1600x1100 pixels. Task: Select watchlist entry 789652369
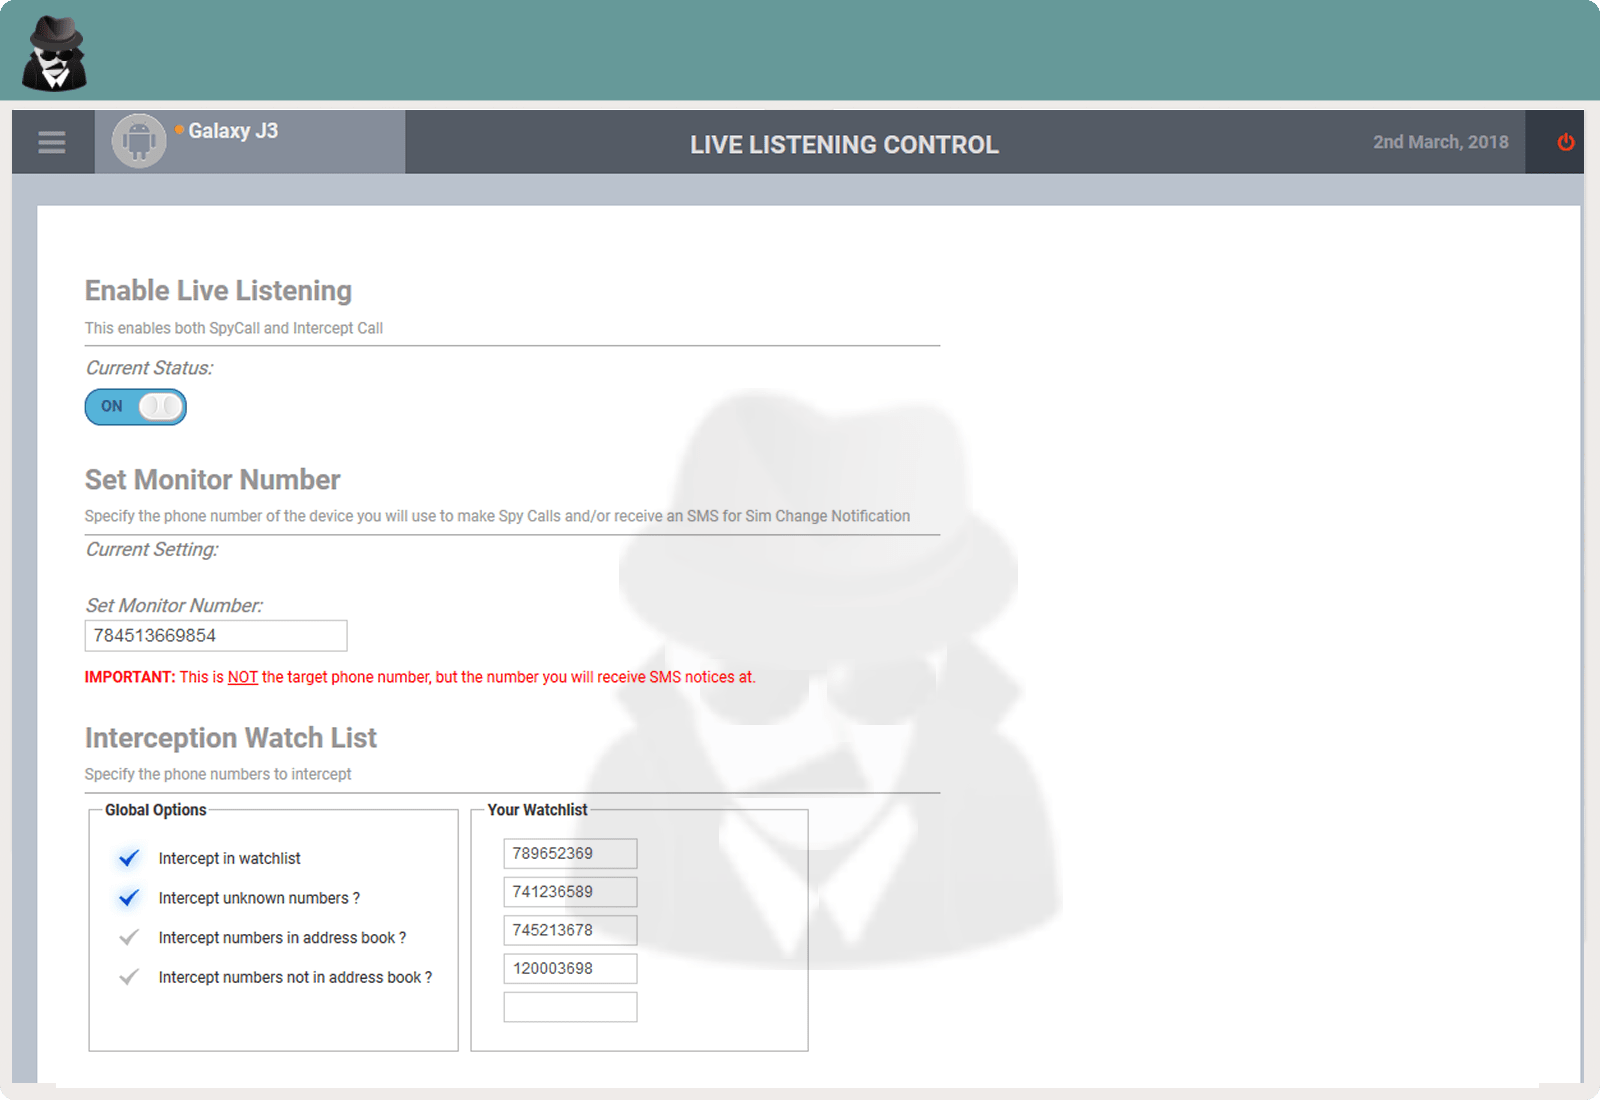570,854
